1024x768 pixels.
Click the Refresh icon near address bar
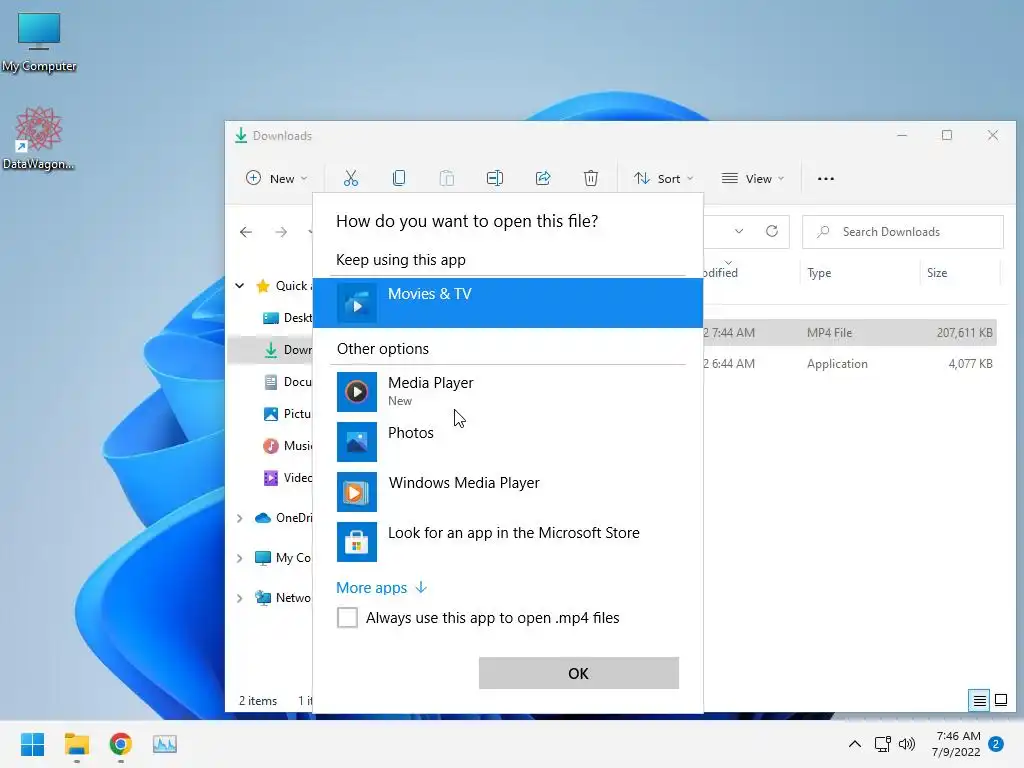pos(772,231)
